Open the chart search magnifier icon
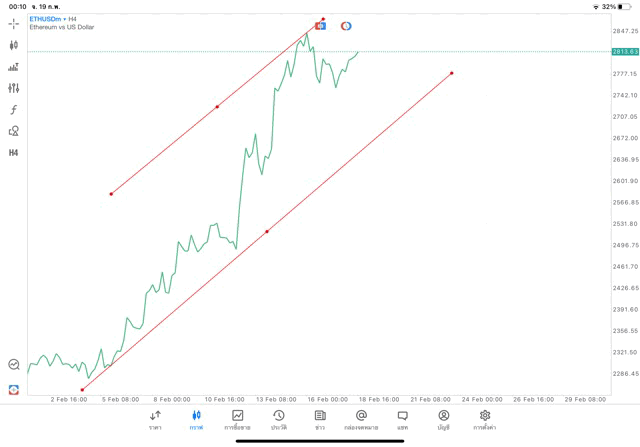 pyautogui.click(x=13, y=365)
